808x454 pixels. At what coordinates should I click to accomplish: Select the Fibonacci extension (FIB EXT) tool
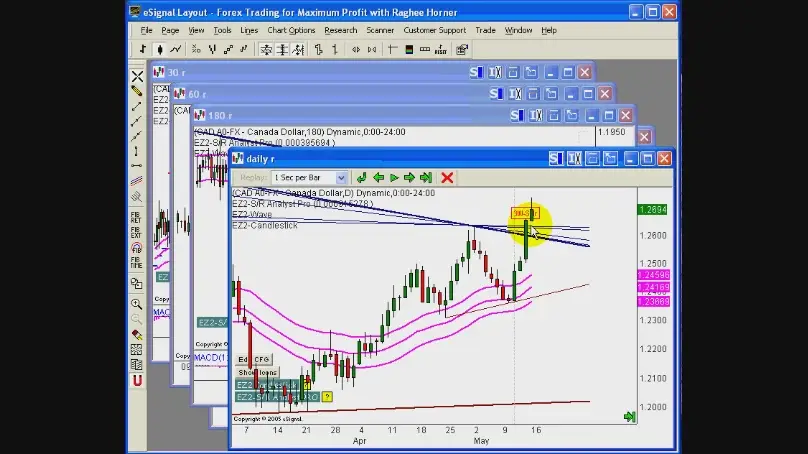pyautogui.click(x=136, y=232)
